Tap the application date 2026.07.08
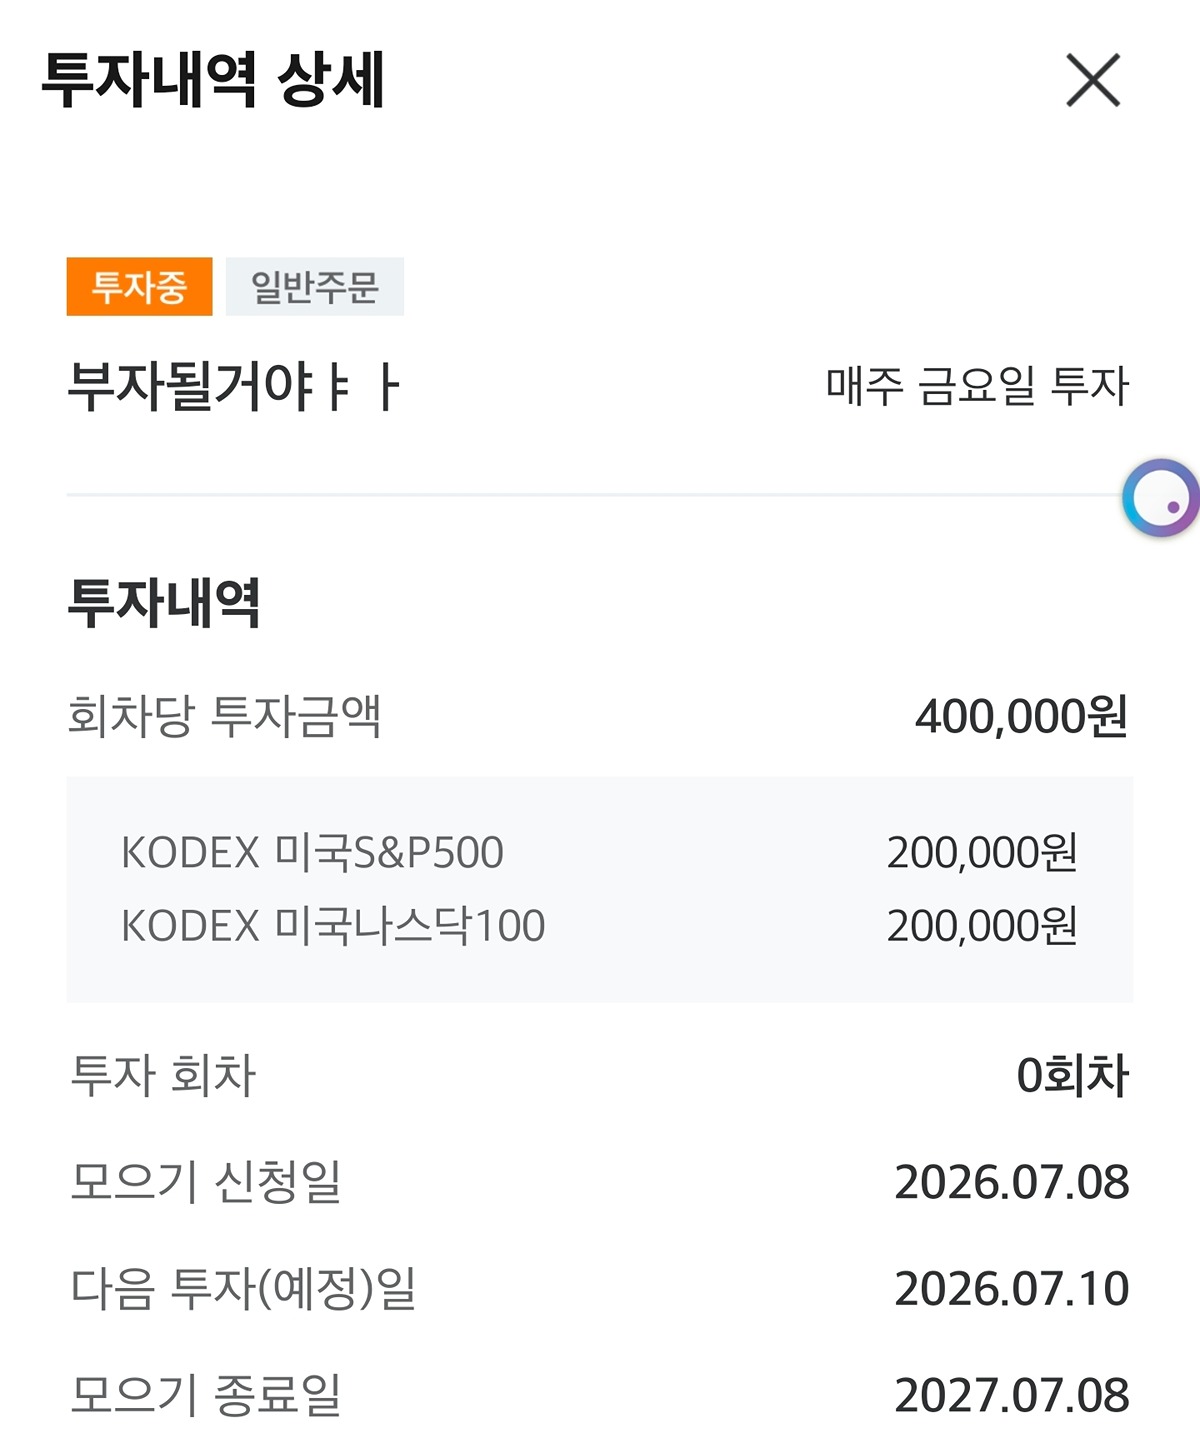Viewport: 1200px width, 1448px height. click(x=1012, y=1182)
